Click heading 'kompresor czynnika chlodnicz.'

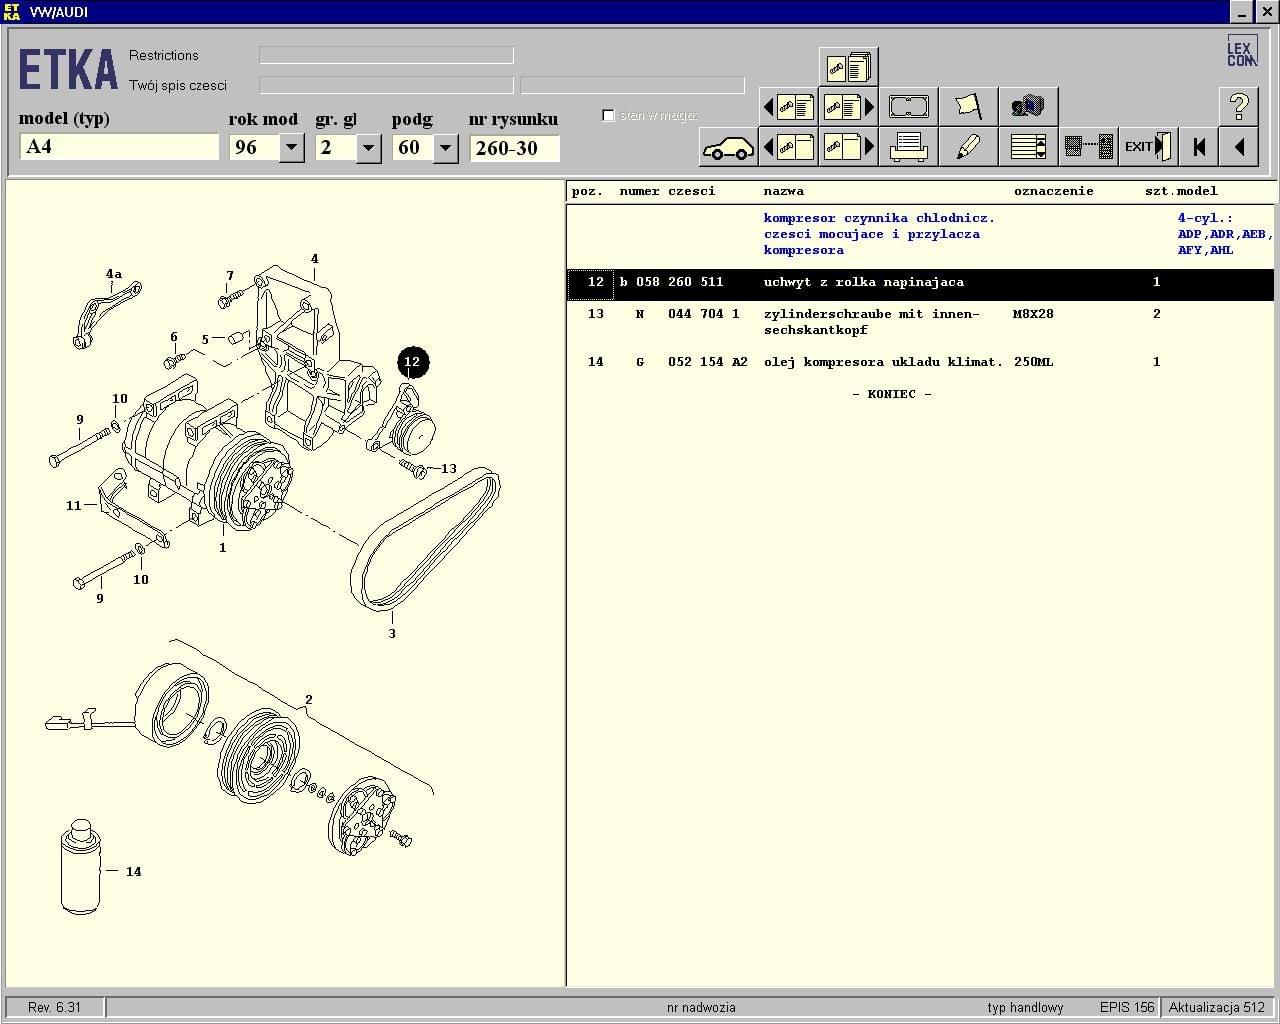[879, 218]
